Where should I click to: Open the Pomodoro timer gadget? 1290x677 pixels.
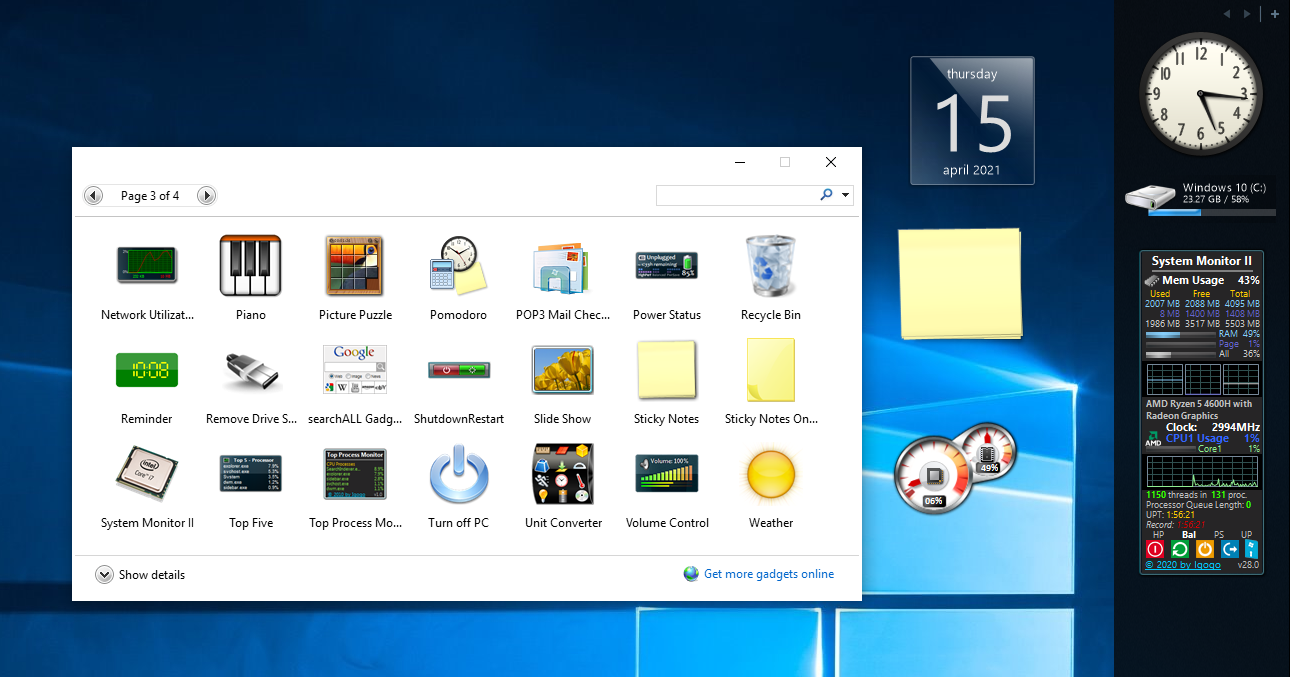[x=458, y=266]
